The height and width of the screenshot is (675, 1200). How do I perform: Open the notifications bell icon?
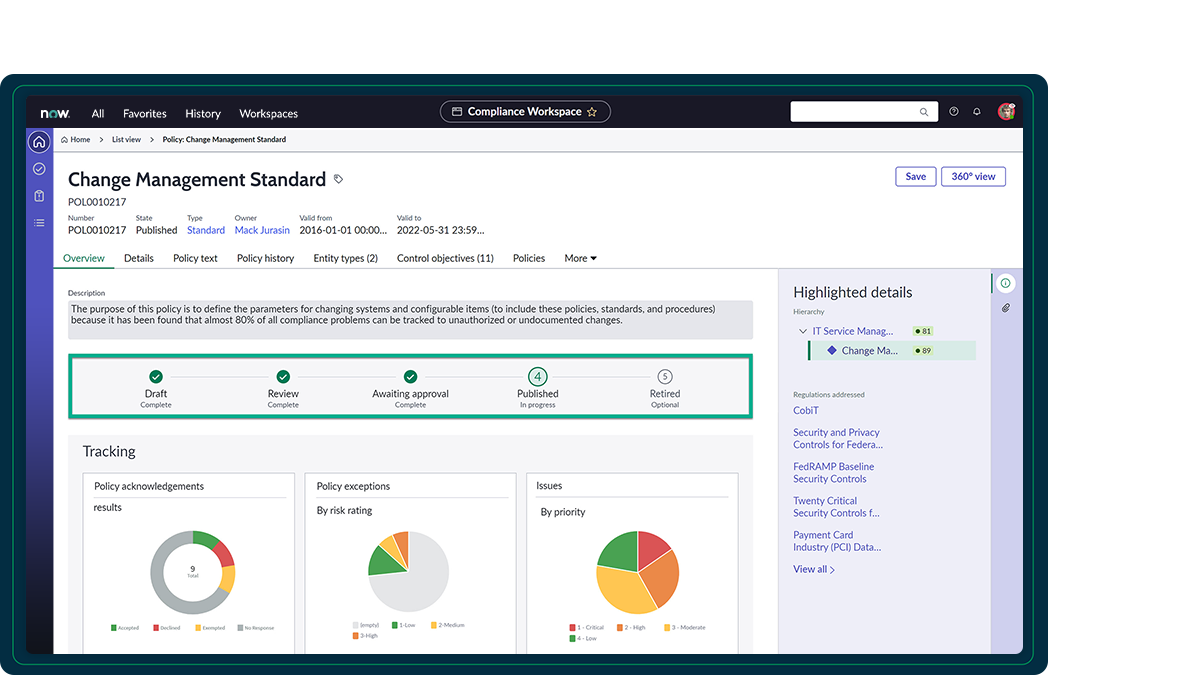coord(977,112)
